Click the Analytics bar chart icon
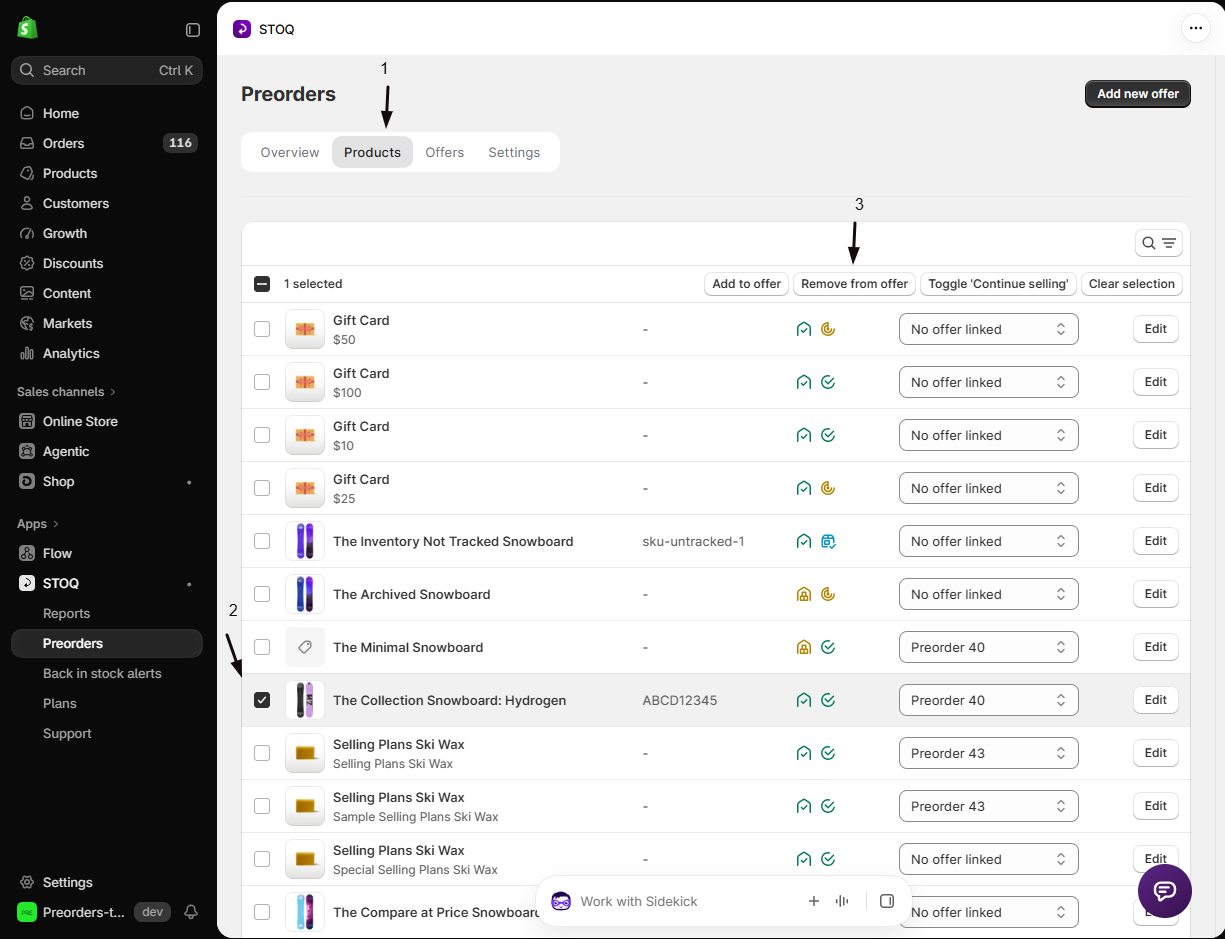The height and width of the screenshot is (939, 1225). 27,353
